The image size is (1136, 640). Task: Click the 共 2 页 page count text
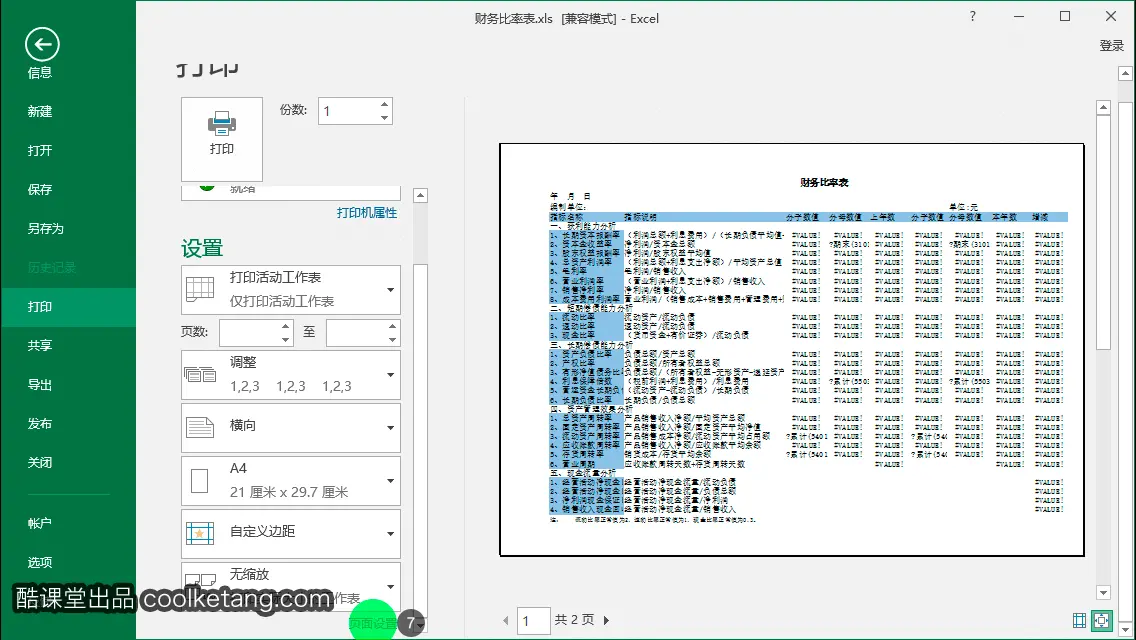pyautogui.click(x=574, y=620)
